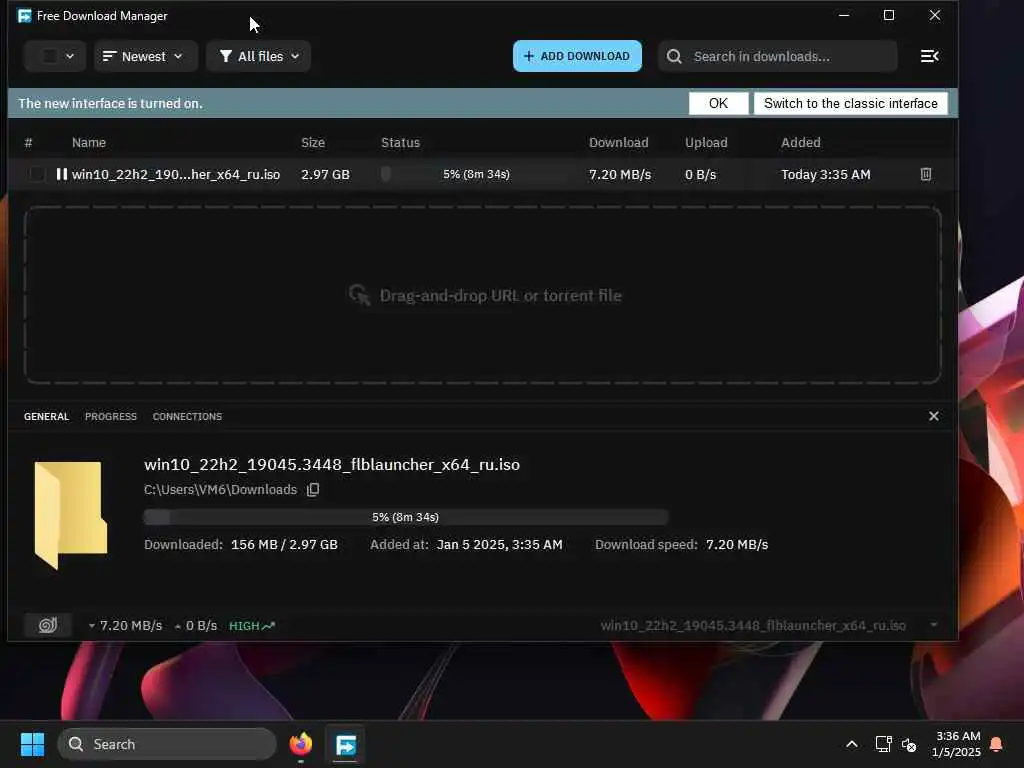Viewport: 1024px width, 768px height.
Task: Copy the download folder path icon
Action: pos(313,489)
